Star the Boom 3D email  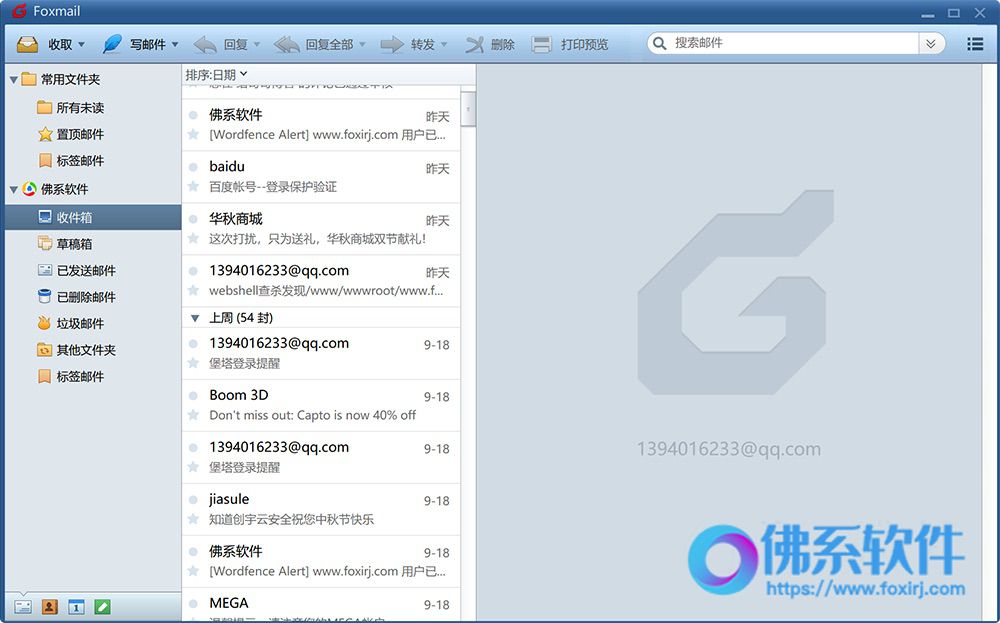click(x=193, y=415)
